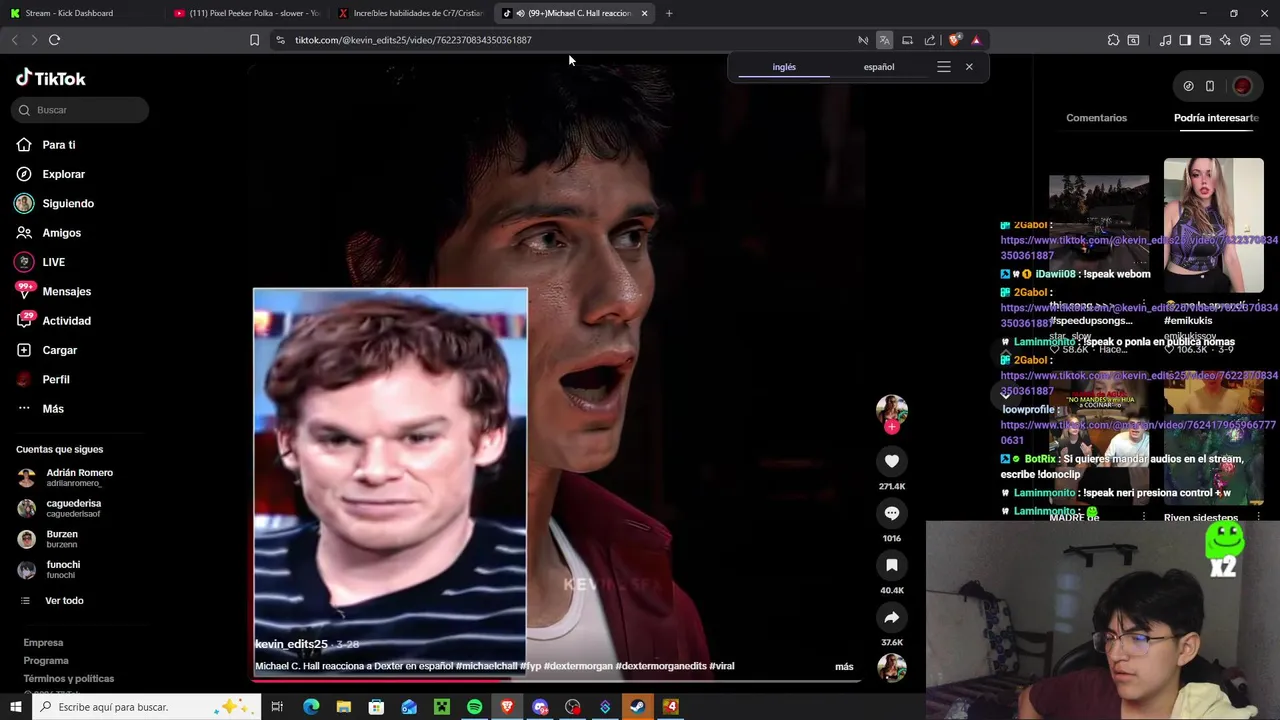Save video with the bookmark icon
The height and width of the screenshot is (720, 1280).
coord(891,565)
